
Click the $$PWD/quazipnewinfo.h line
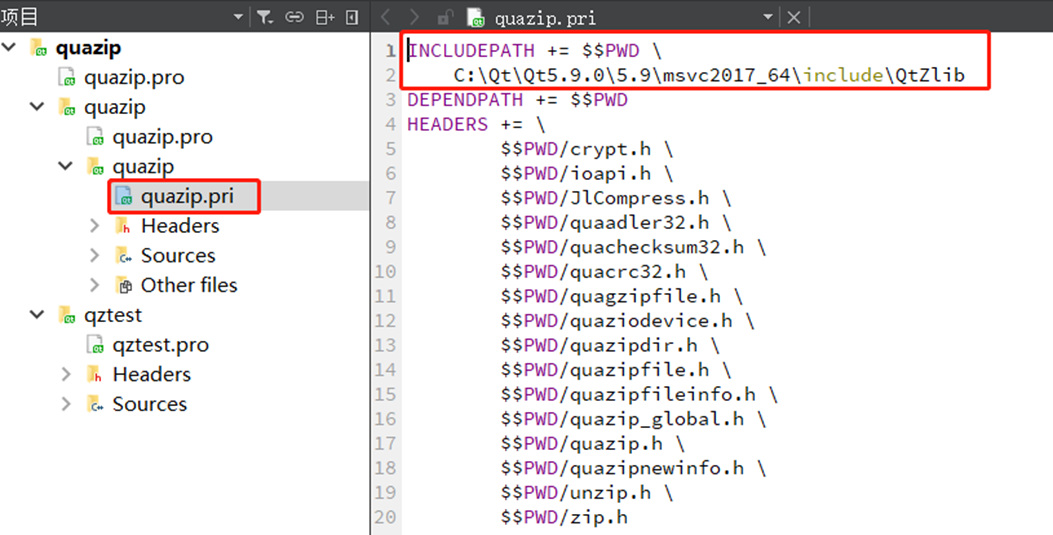pyautogui.click(x=633, y=467)
